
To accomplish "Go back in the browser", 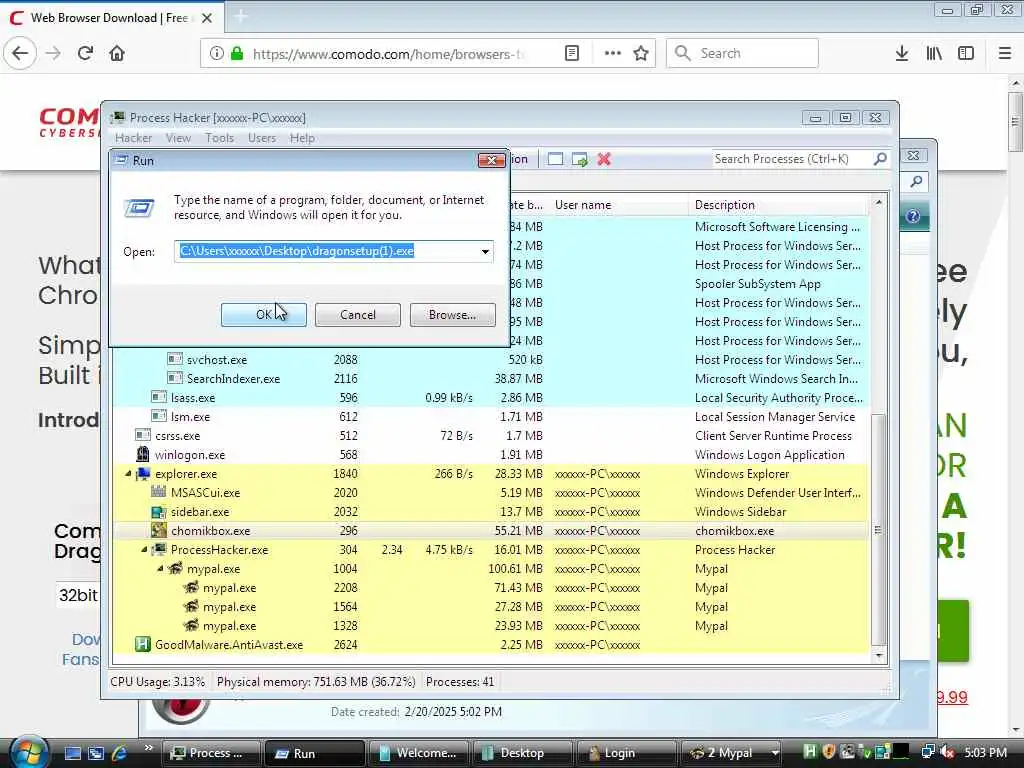I will point(20,53).
